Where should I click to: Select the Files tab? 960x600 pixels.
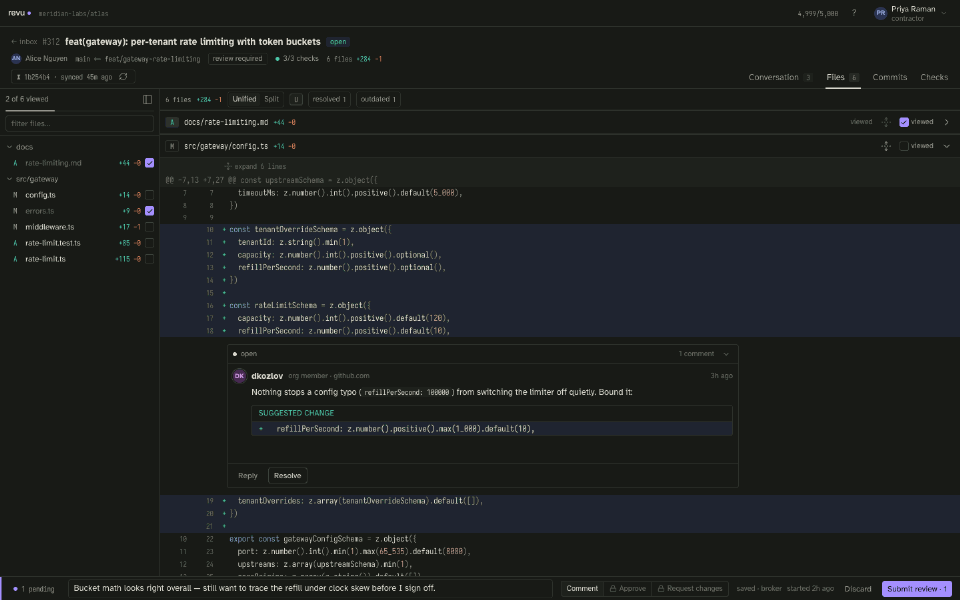(x=842, y=77)
